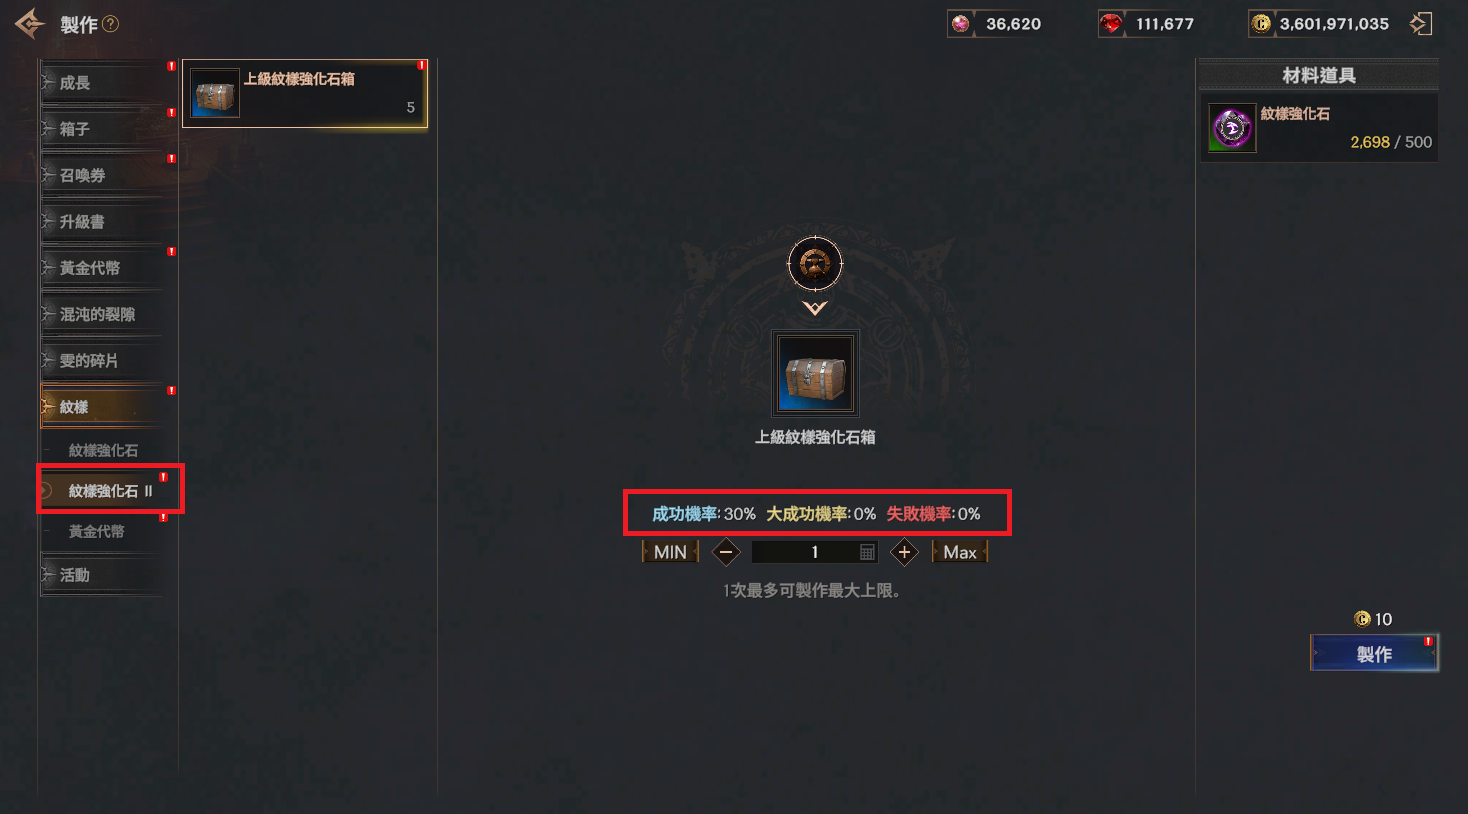Select the 上級紋樣強化石箱 chest result thumbnail

point(815,374)
